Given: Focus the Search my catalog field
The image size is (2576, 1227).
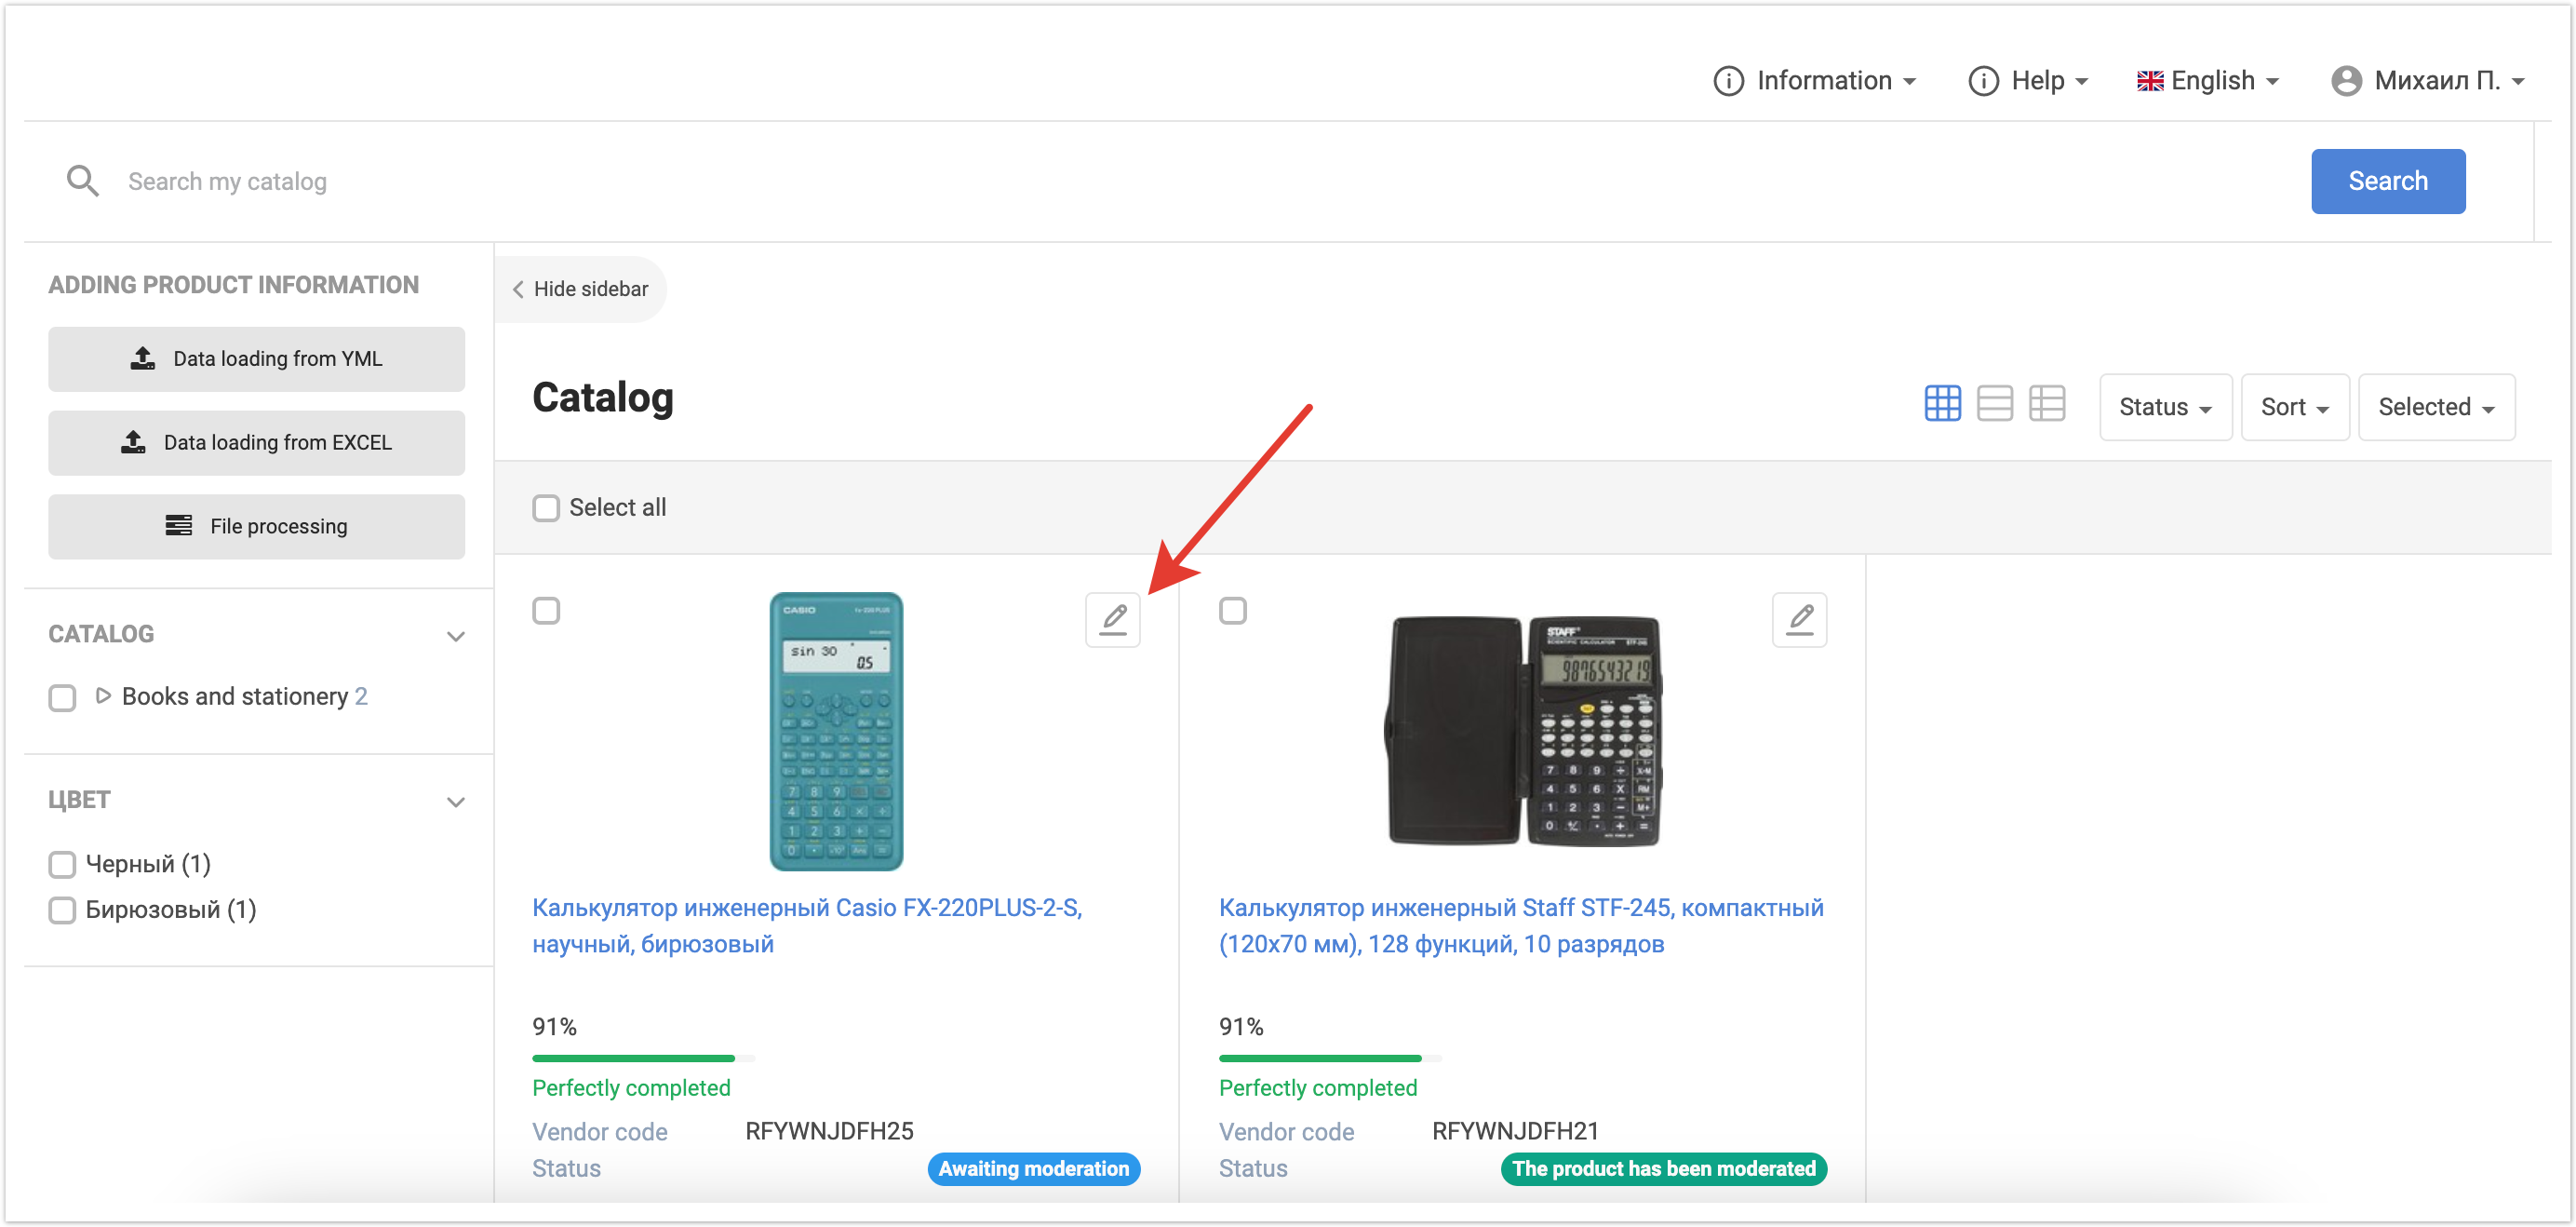Looking at the screenshot, I should (1200, 181).
